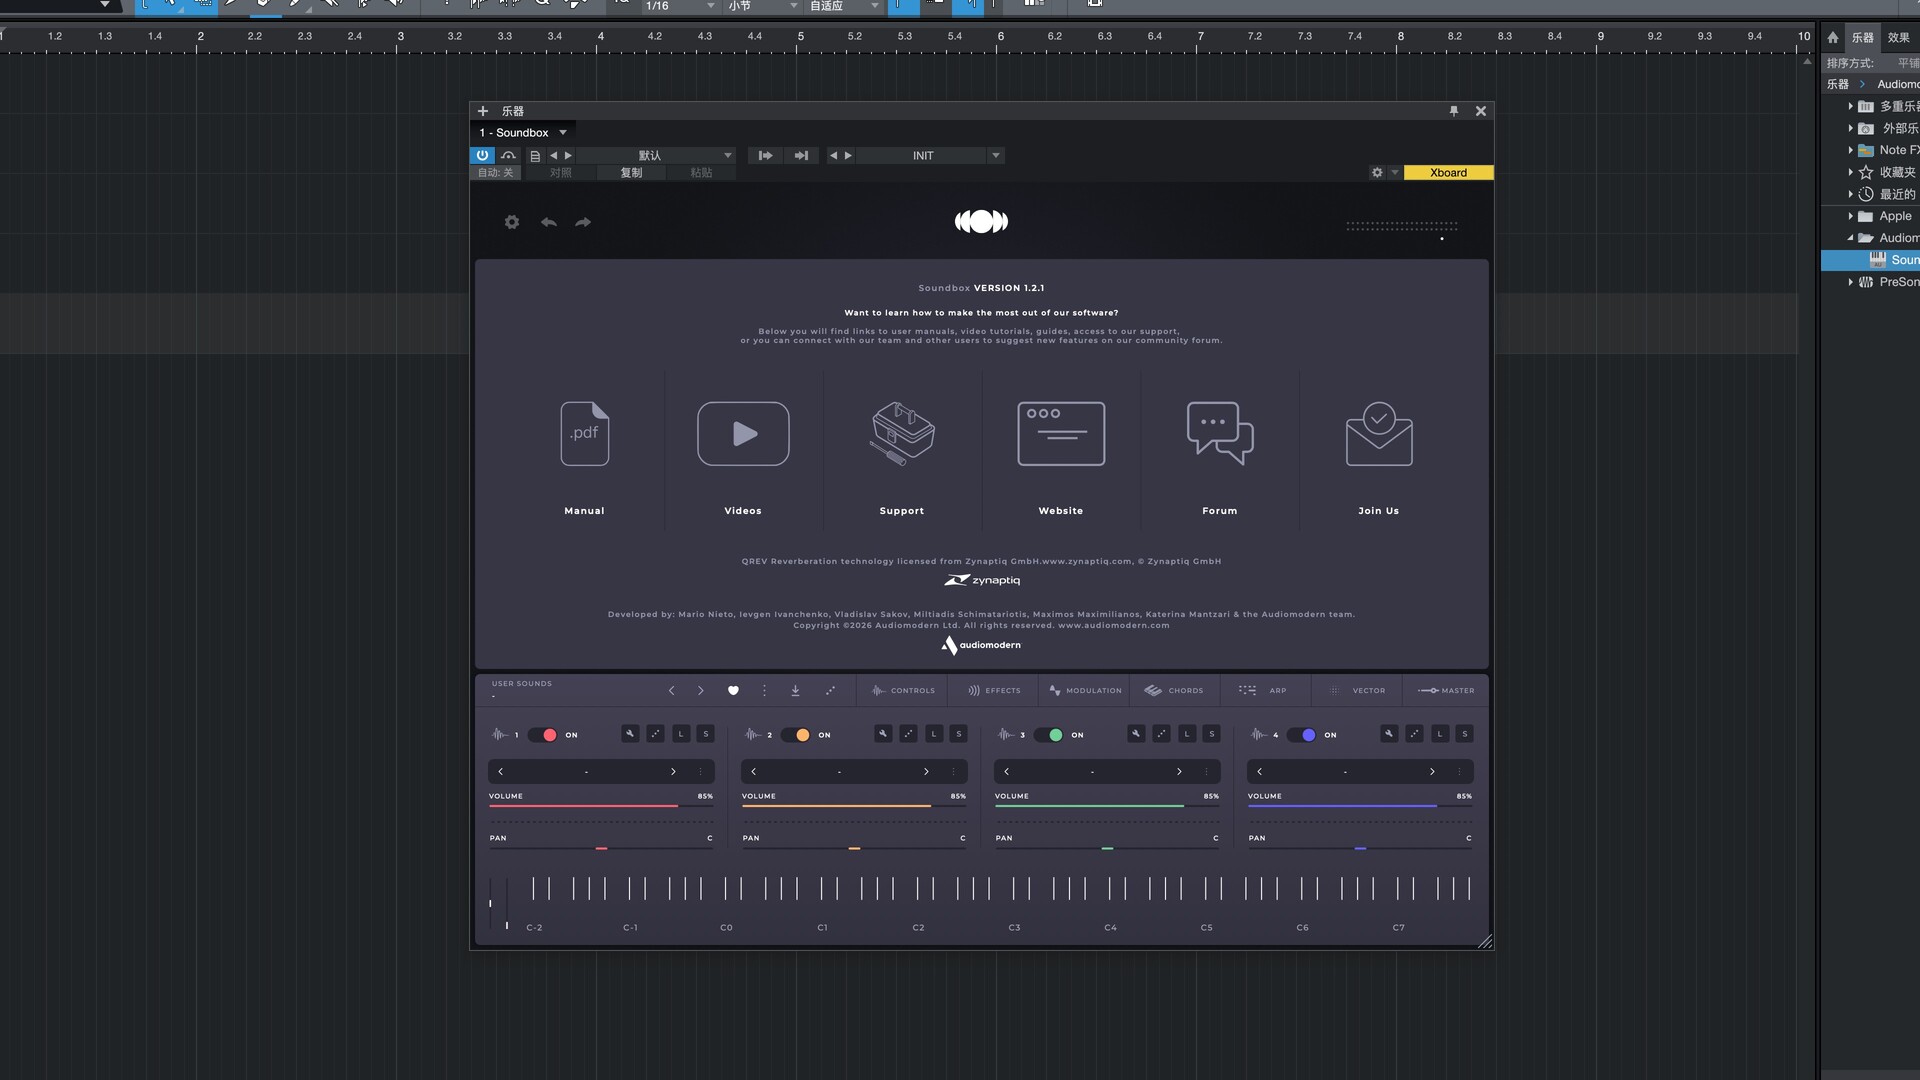
Task: Click the undo arrow in Soundbox header
Action: [548, 222]
